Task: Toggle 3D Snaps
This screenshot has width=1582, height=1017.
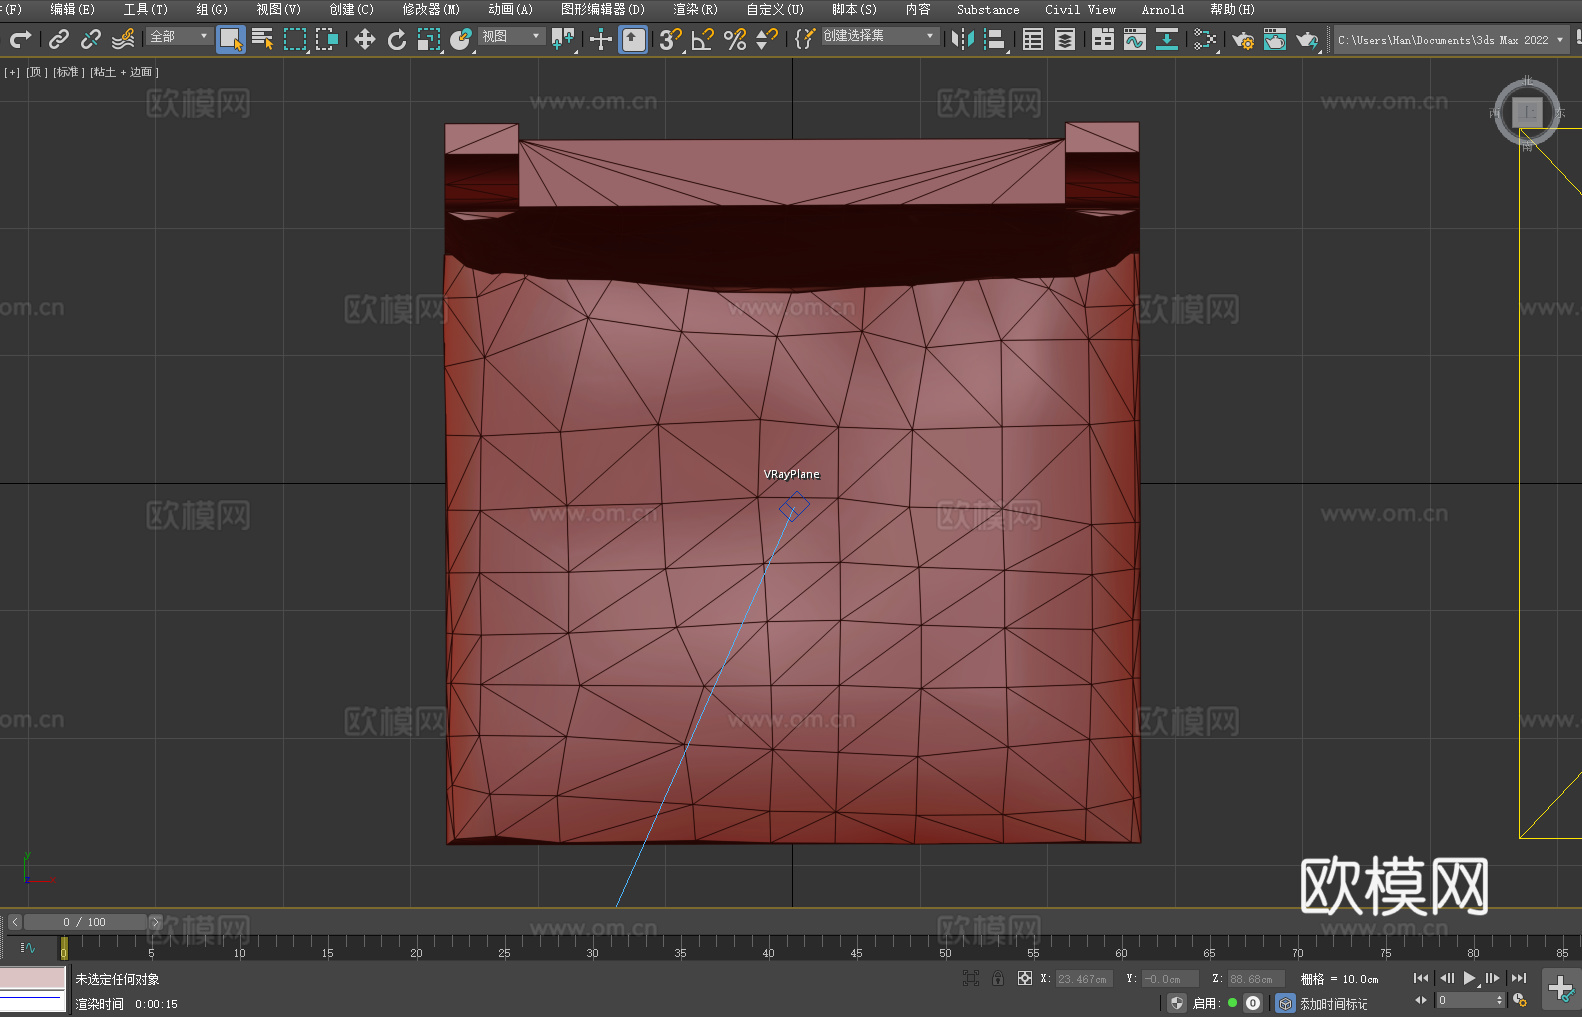Action: click(x=671, y=39)
